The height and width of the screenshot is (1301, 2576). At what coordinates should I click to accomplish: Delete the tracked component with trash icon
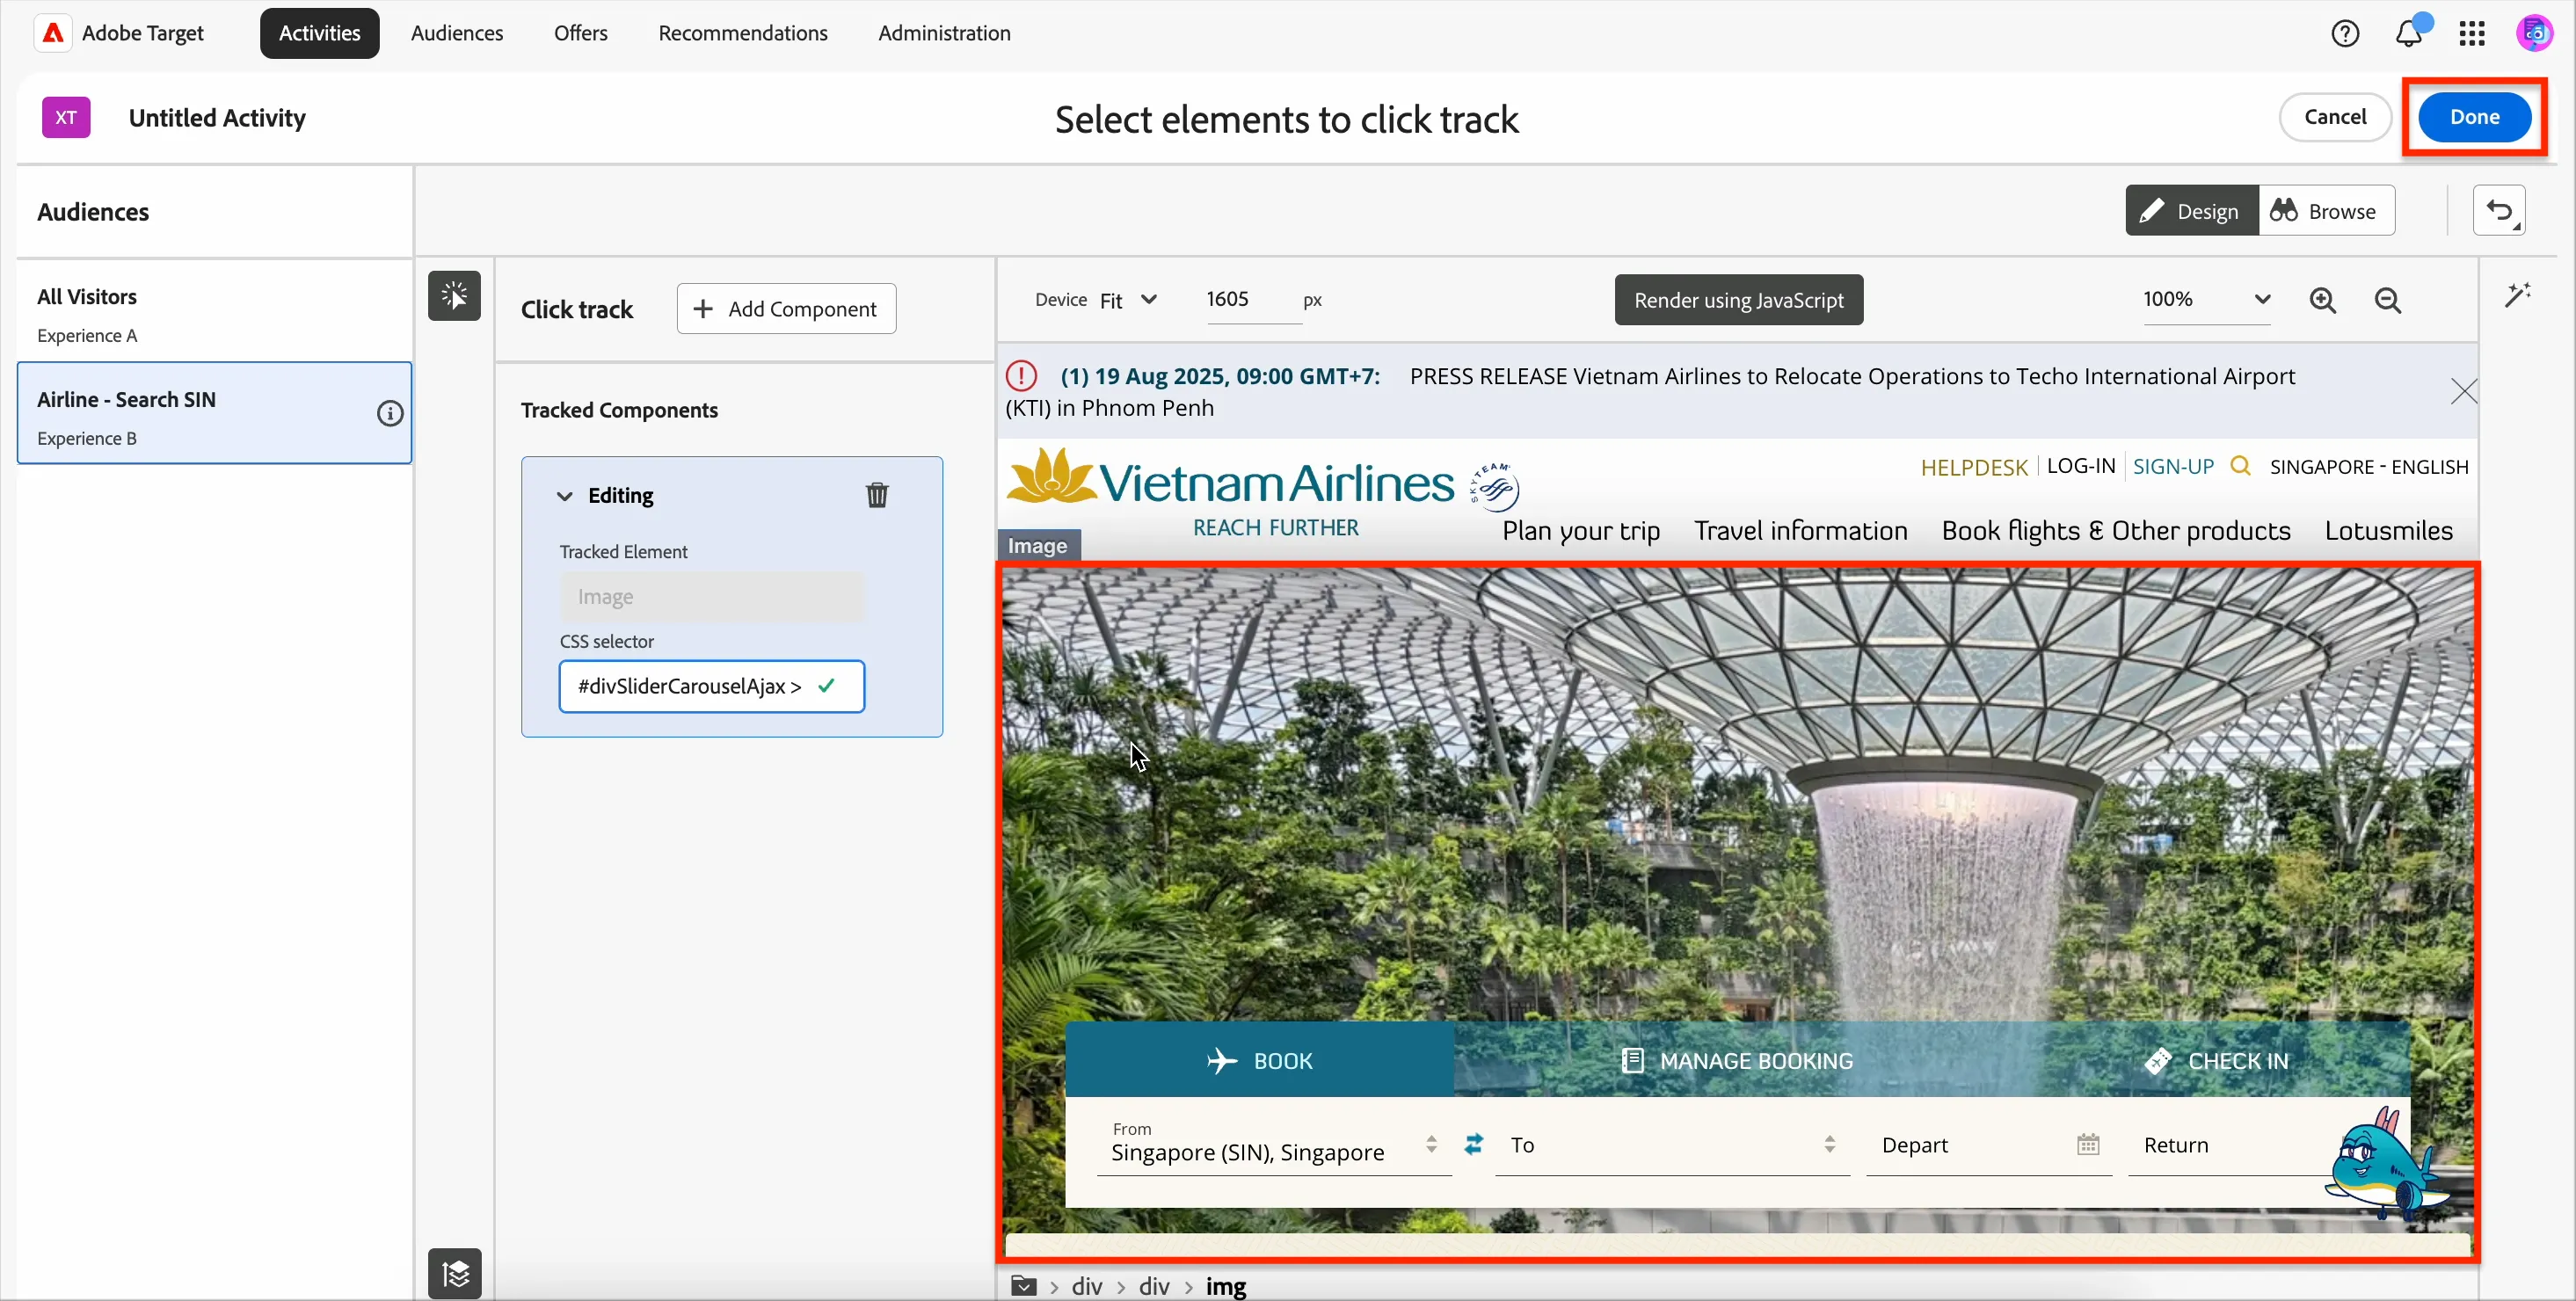coord(877,495)
